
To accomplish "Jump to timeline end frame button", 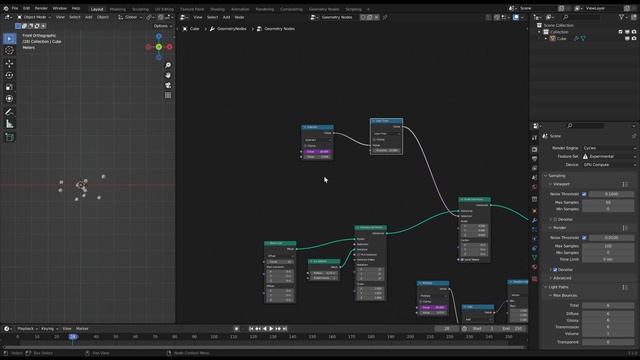I will click(x=285, y=329).
